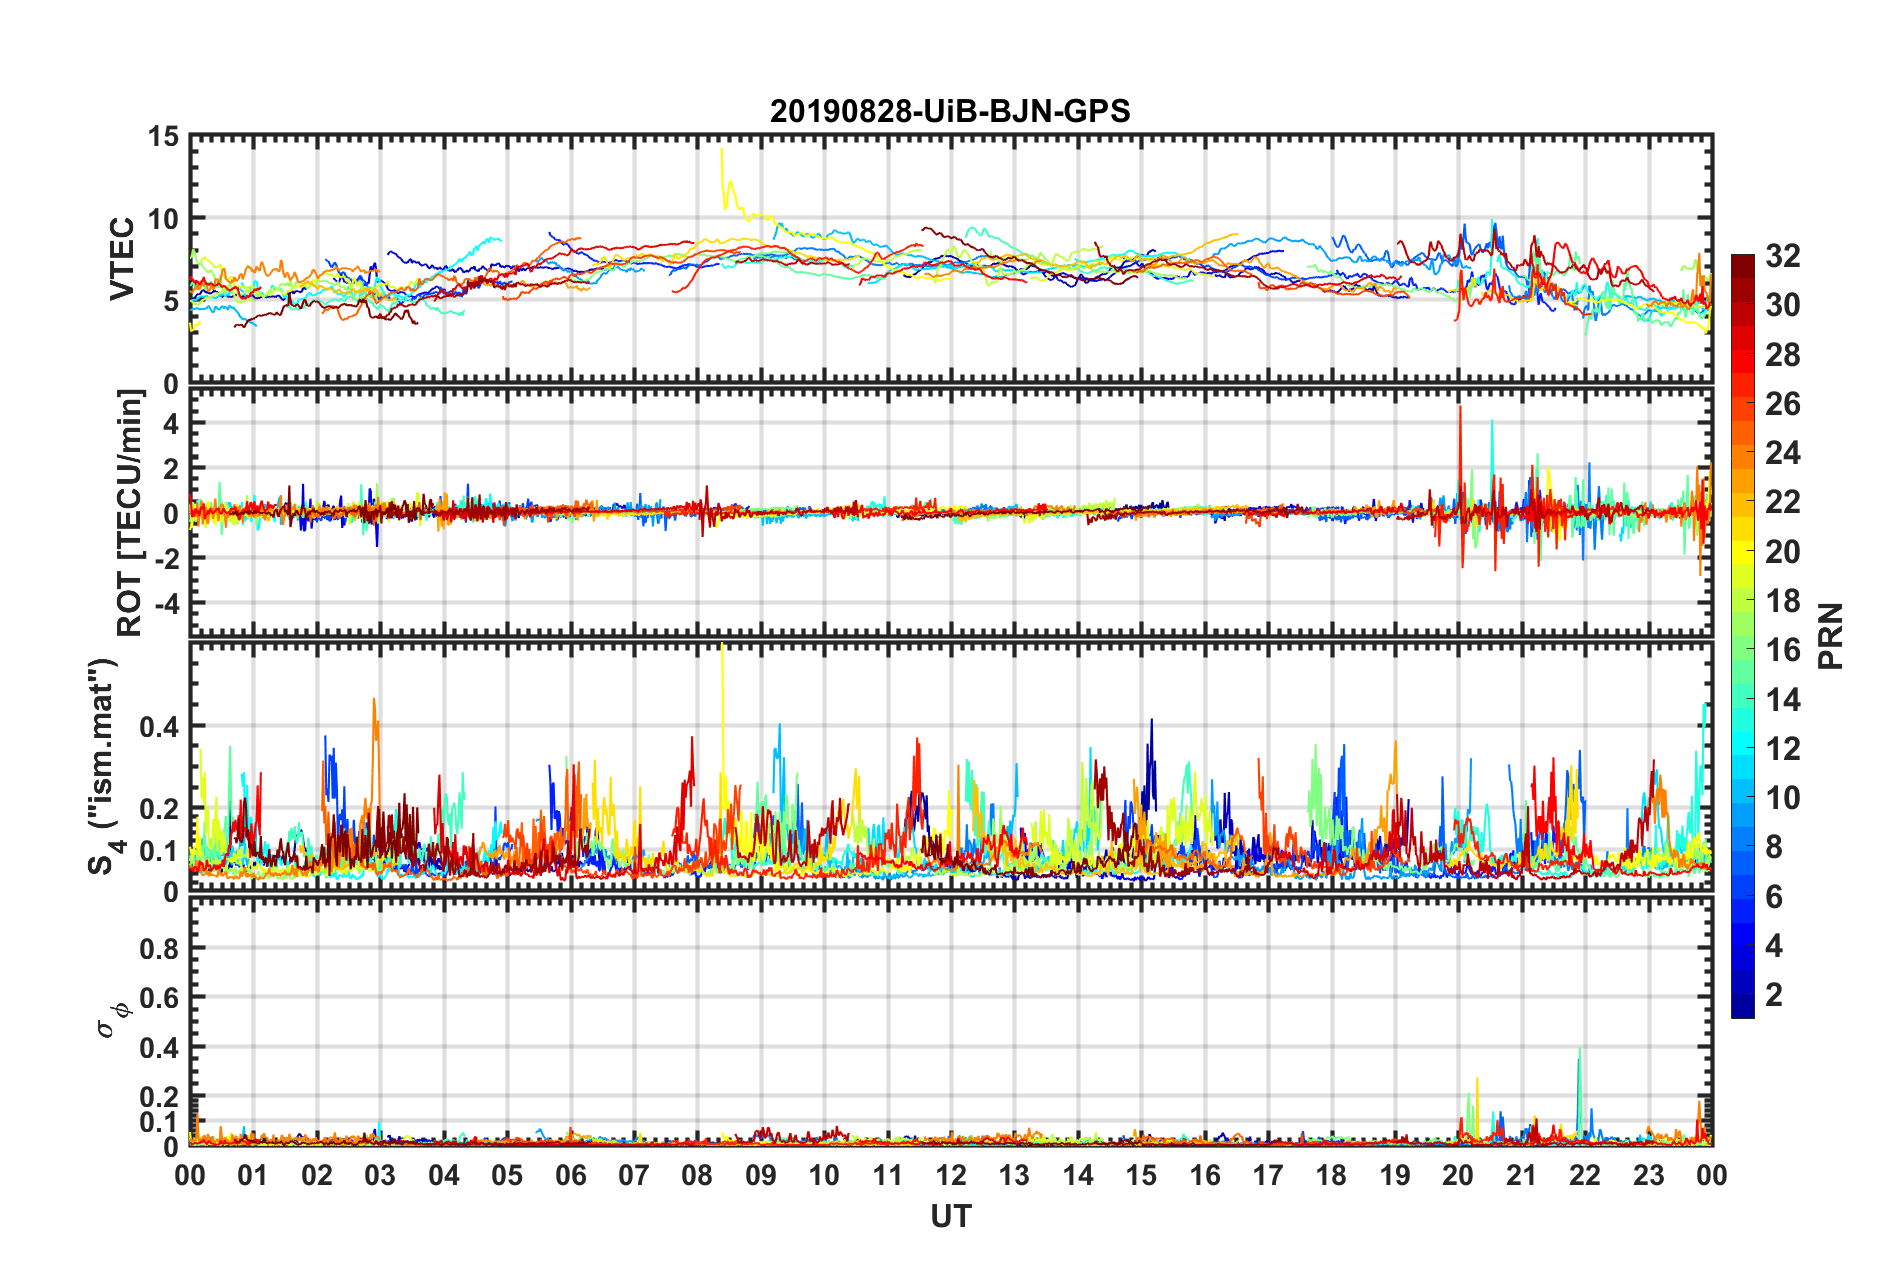Click colorbar tick label 28
This screenshot has width=1902, height=1272.
pyautogui.click(x=1782, y=355)
